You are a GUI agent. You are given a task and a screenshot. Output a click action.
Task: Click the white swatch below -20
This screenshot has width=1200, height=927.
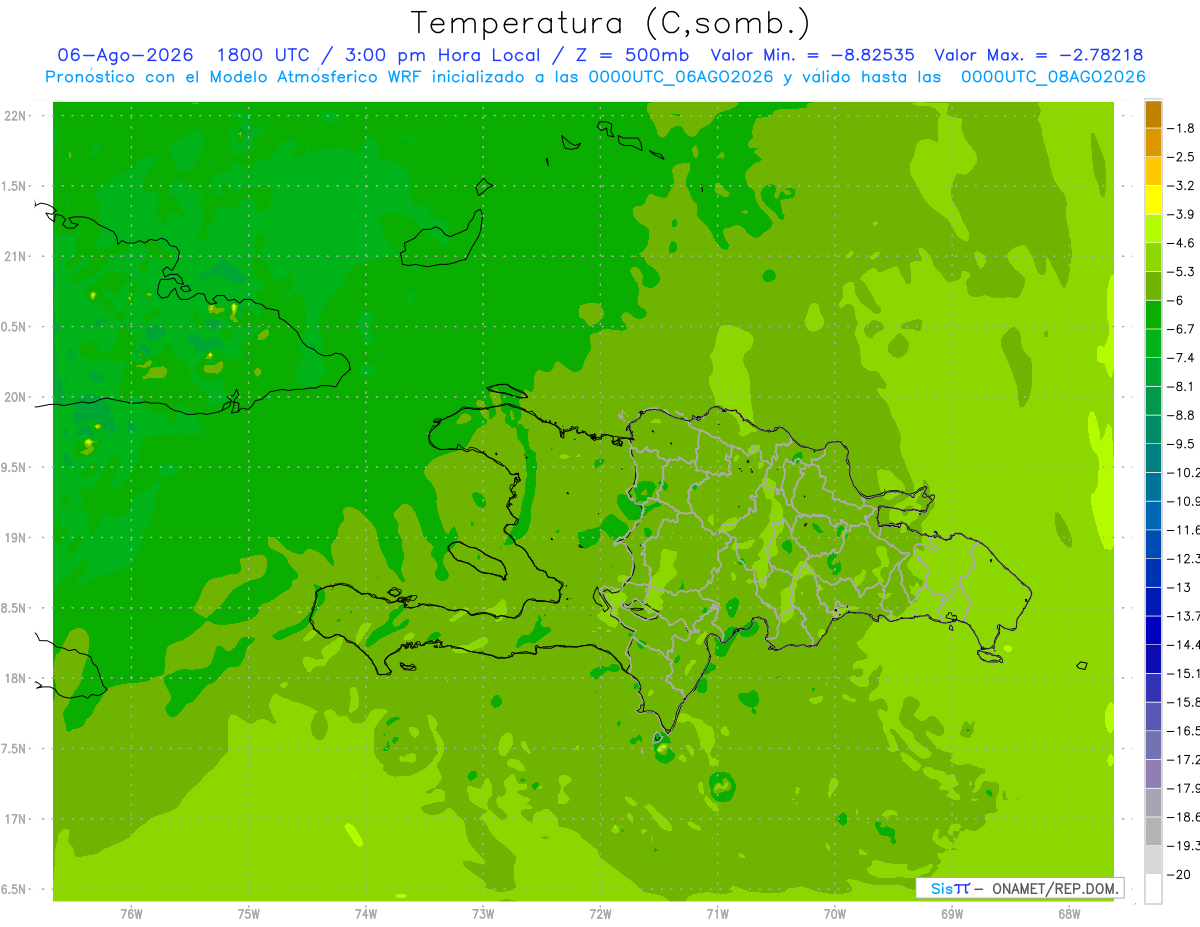[1153, 889]
